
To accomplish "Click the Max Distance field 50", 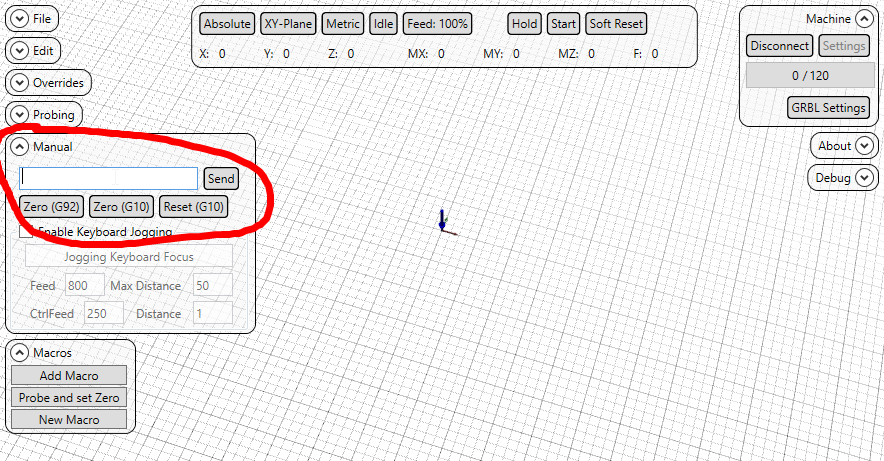I will [x=213, y=285].
